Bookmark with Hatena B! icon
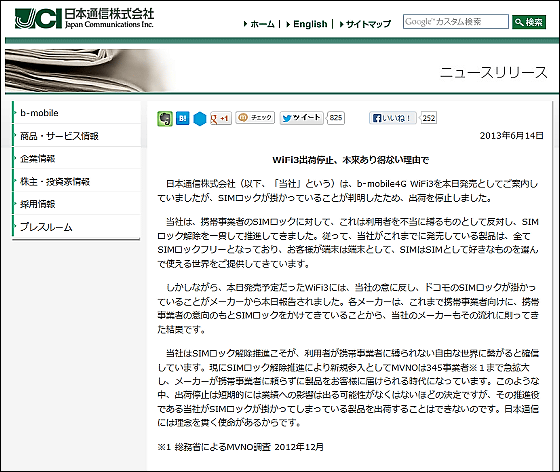 click(182, 118)
